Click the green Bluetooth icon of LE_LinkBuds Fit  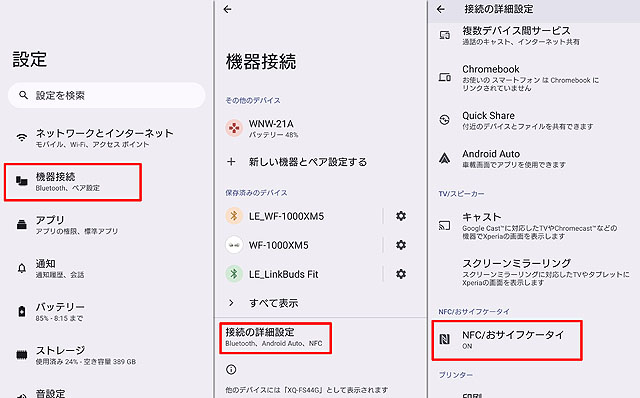click(234, 273)
